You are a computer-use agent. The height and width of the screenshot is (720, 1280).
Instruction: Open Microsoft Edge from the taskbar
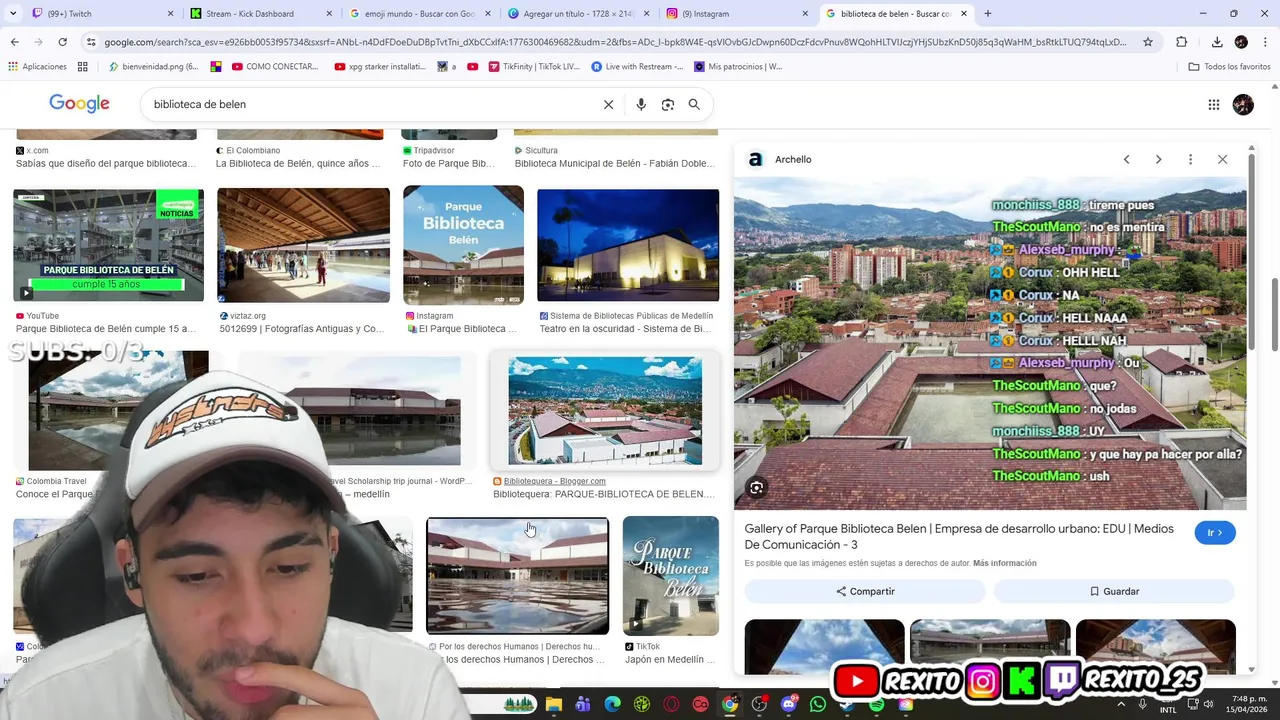coord(612,704)
